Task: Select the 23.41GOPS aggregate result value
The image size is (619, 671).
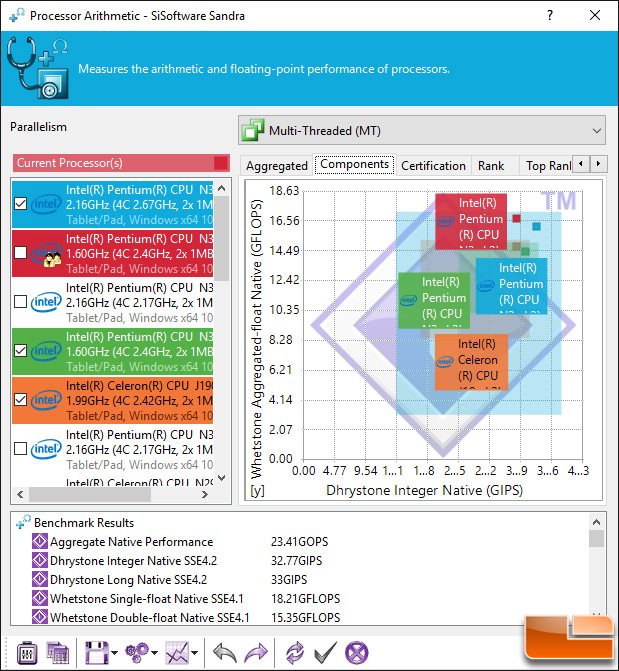Action: point(299,542)
